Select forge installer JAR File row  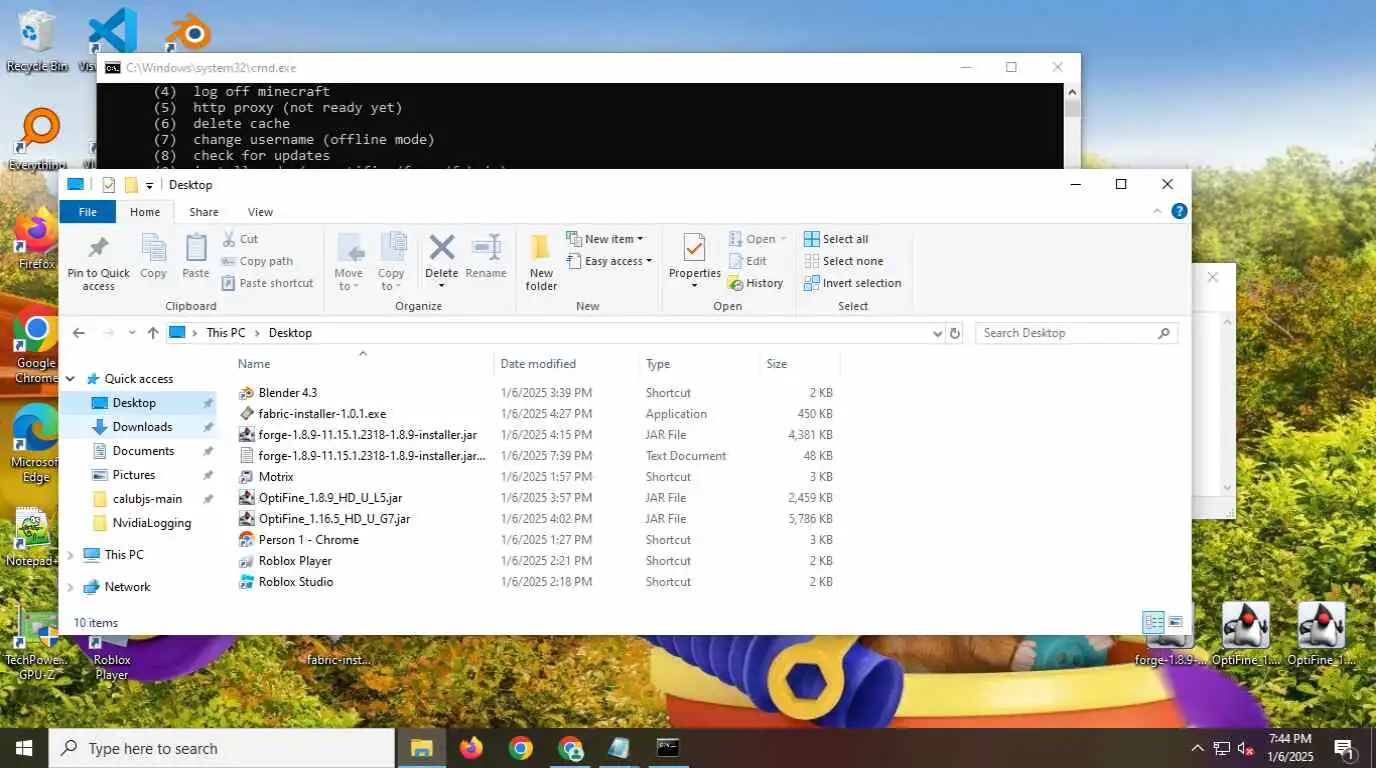(x=536, y=435)
